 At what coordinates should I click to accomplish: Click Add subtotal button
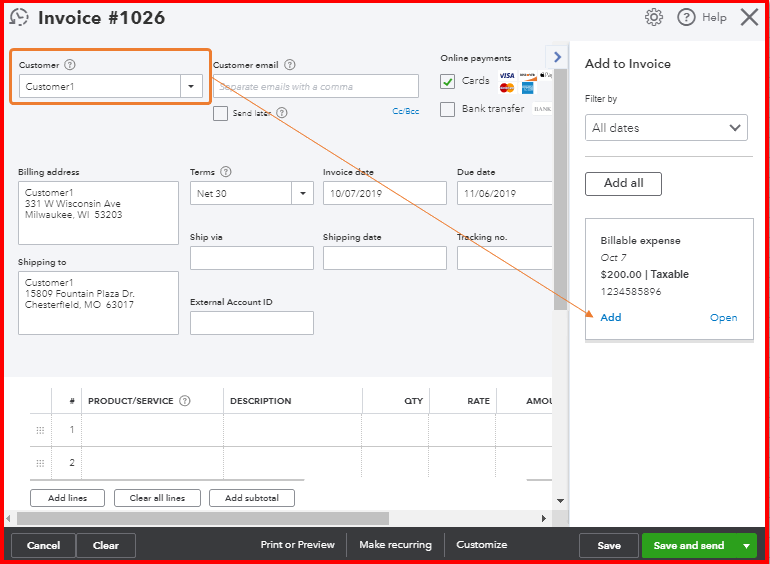252,498
